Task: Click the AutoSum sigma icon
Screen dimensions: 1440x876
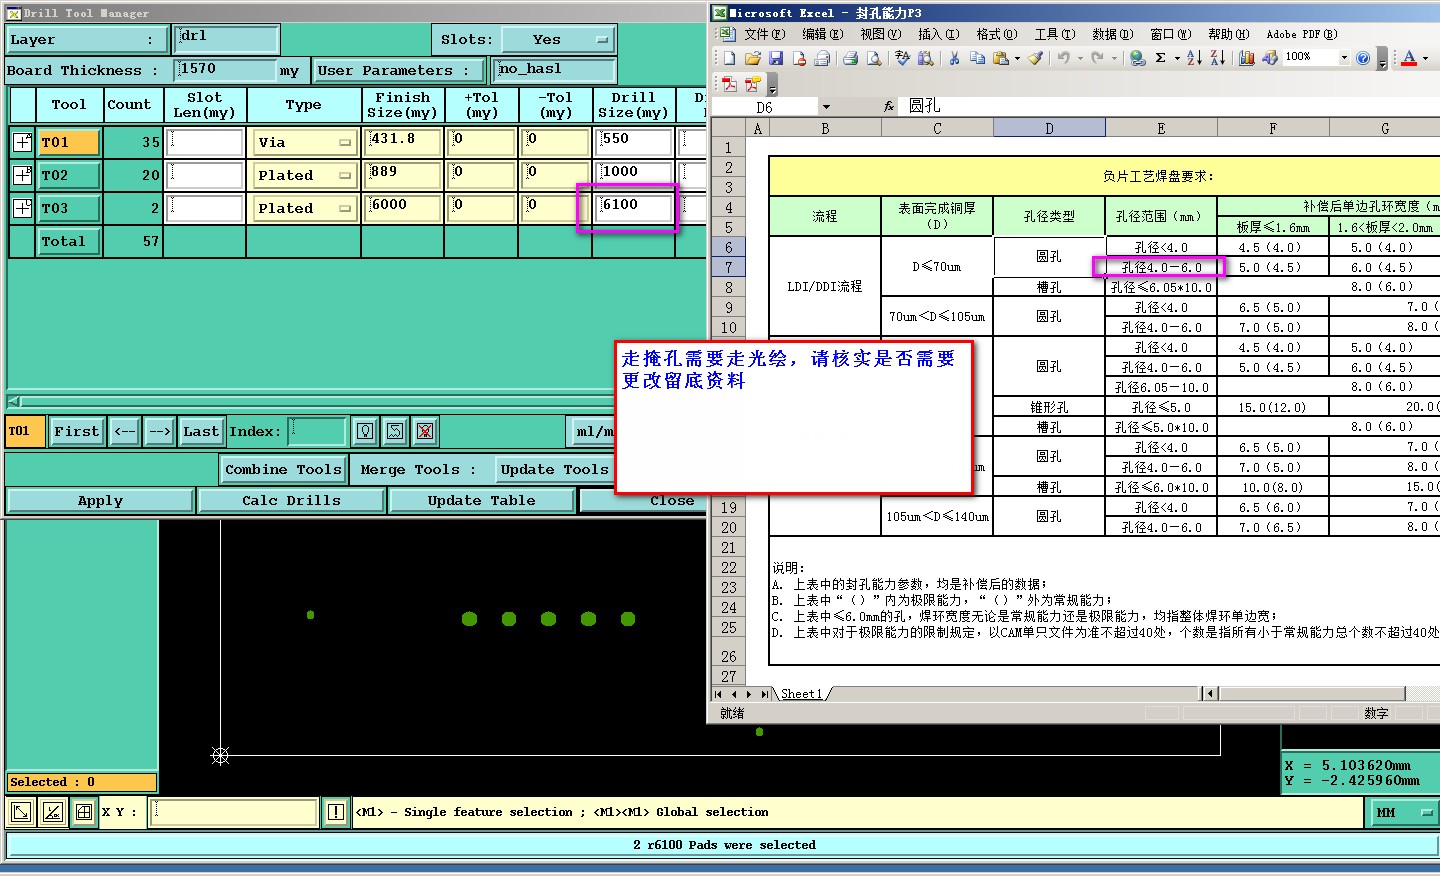Action: tap(1160, 58)
